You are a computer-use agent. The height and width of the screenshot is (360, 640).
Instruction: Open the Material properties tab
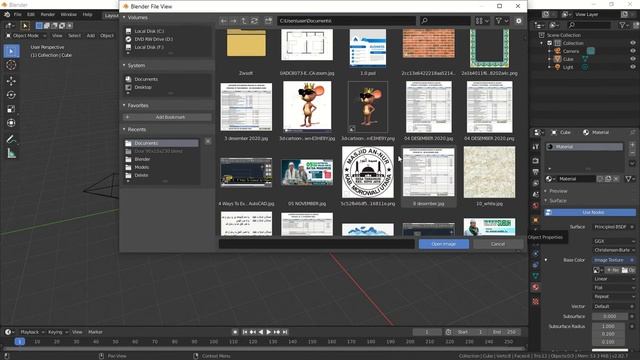point(536,287)
